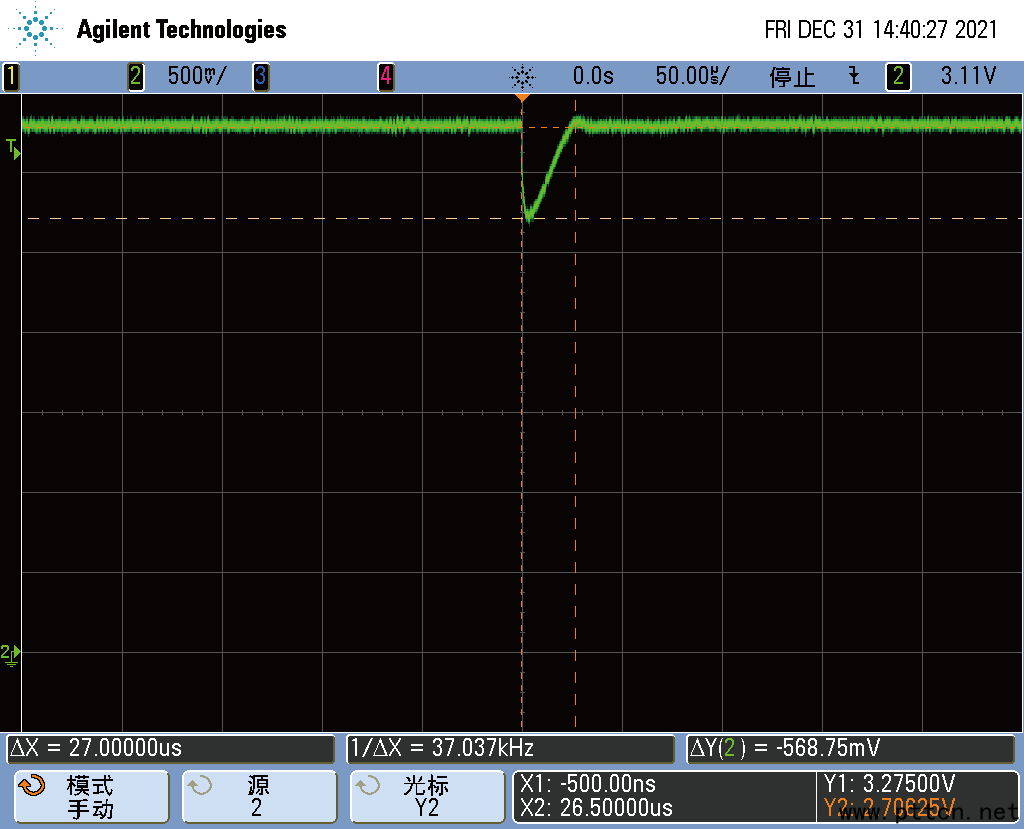Select the green channel 2 indicator
Image resolution: width=1024 pixels, height=829 pixels.
tap(136, 76)
